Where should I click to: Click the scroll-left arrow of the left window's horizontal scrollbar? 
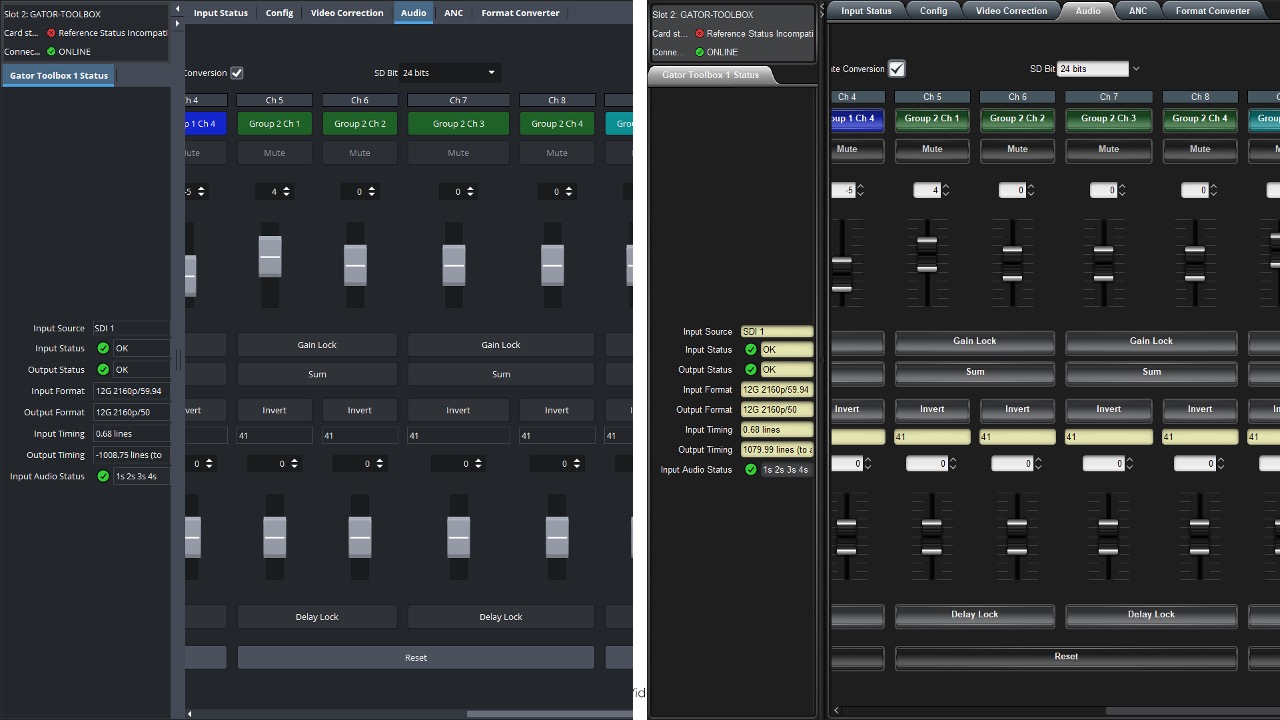(x=192, y=713)
